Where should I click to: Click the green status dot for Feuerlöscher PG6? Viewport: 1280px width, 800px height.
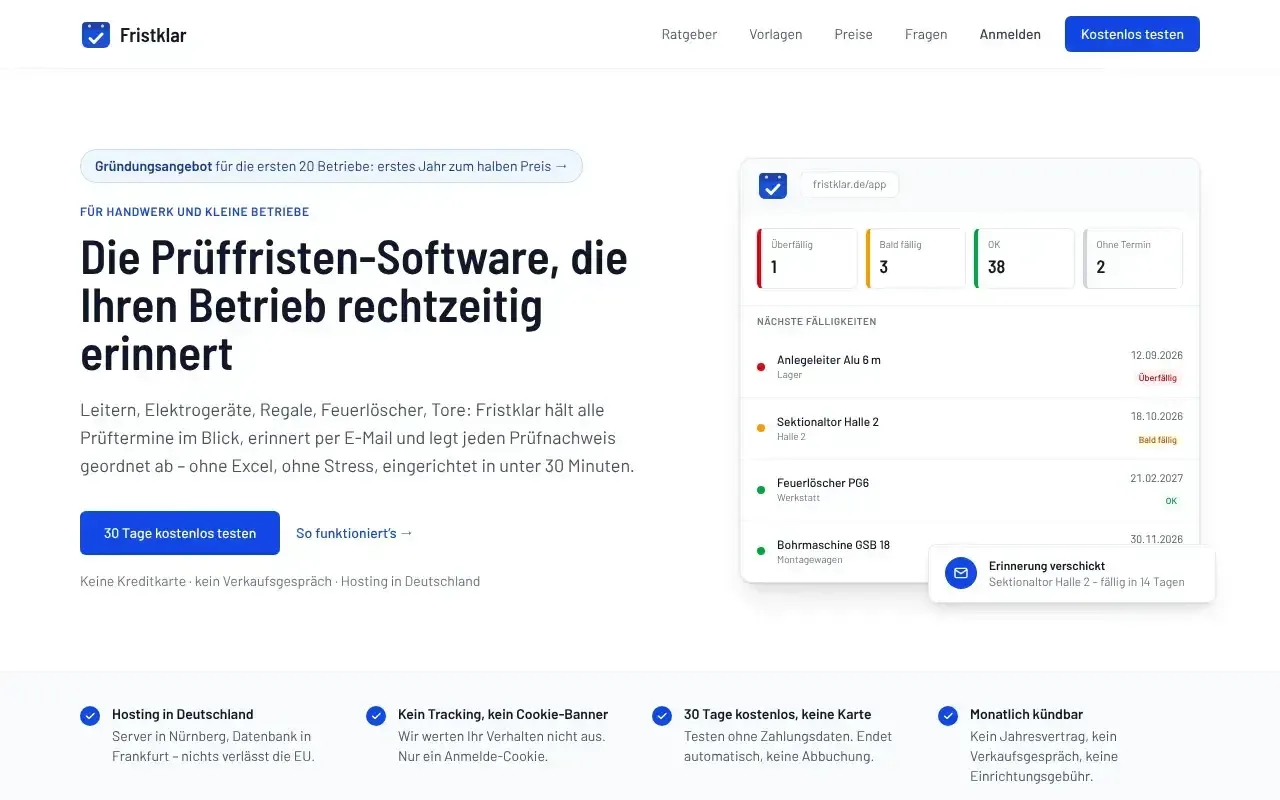(x=761, y=490)
